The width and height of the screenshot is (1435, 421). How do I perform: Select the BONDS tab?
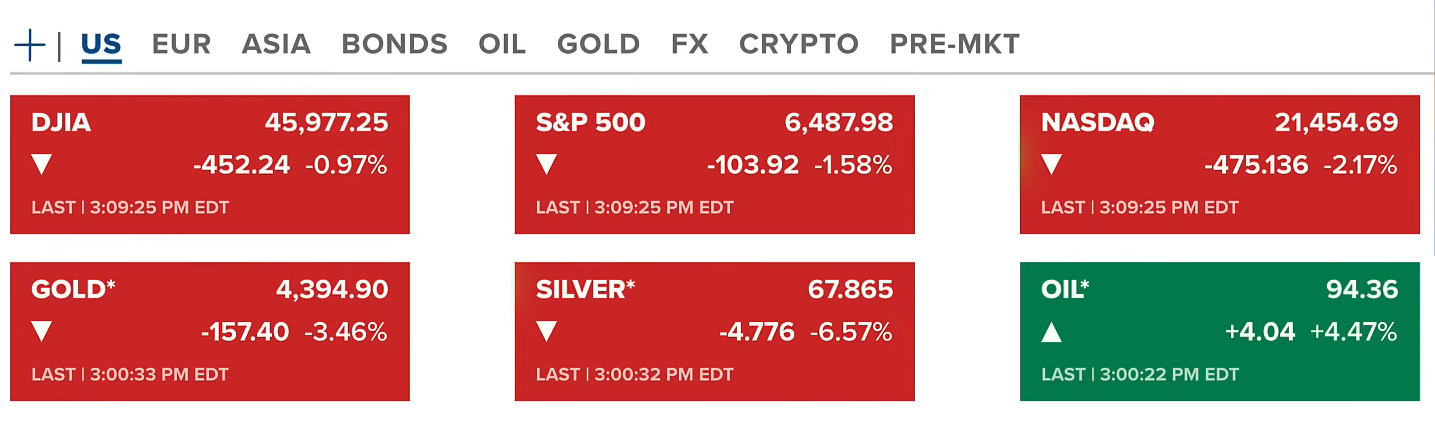[394, 44]
